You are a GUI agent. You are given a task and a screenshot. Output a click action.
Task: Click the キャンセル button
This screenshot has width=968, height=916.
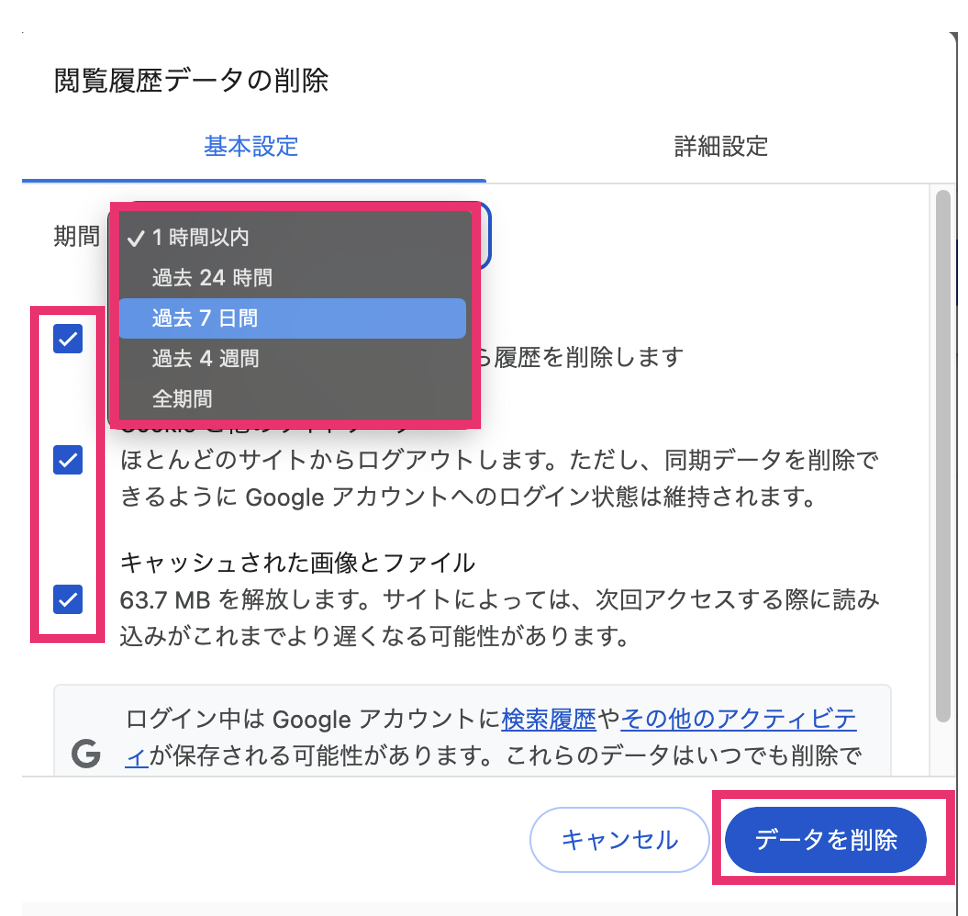[619, 840]
